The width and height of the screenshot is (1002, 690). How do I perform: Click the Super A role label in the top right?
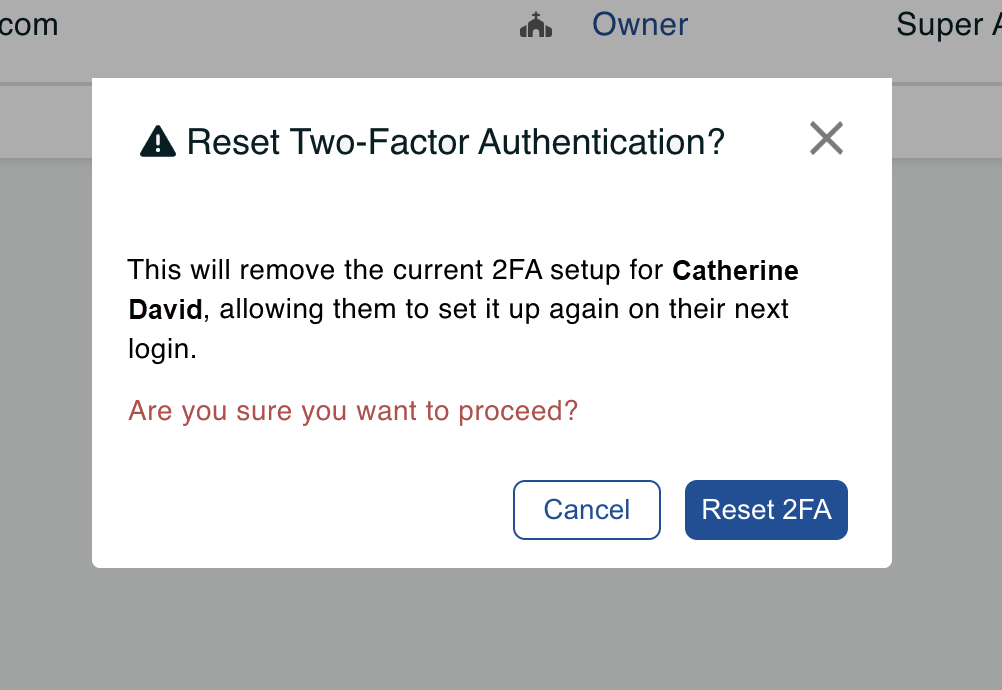pyautogui.click(x=948, y=25)
